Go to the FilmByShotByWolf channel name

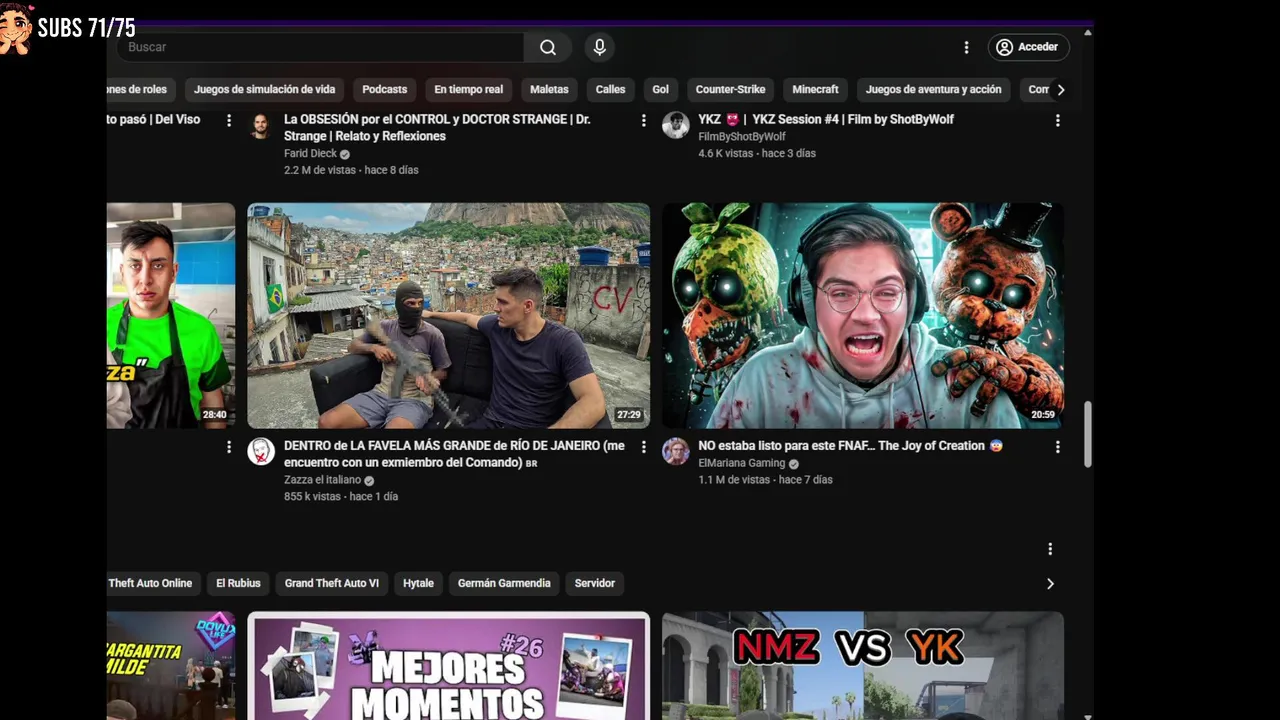tap(741, 137)
